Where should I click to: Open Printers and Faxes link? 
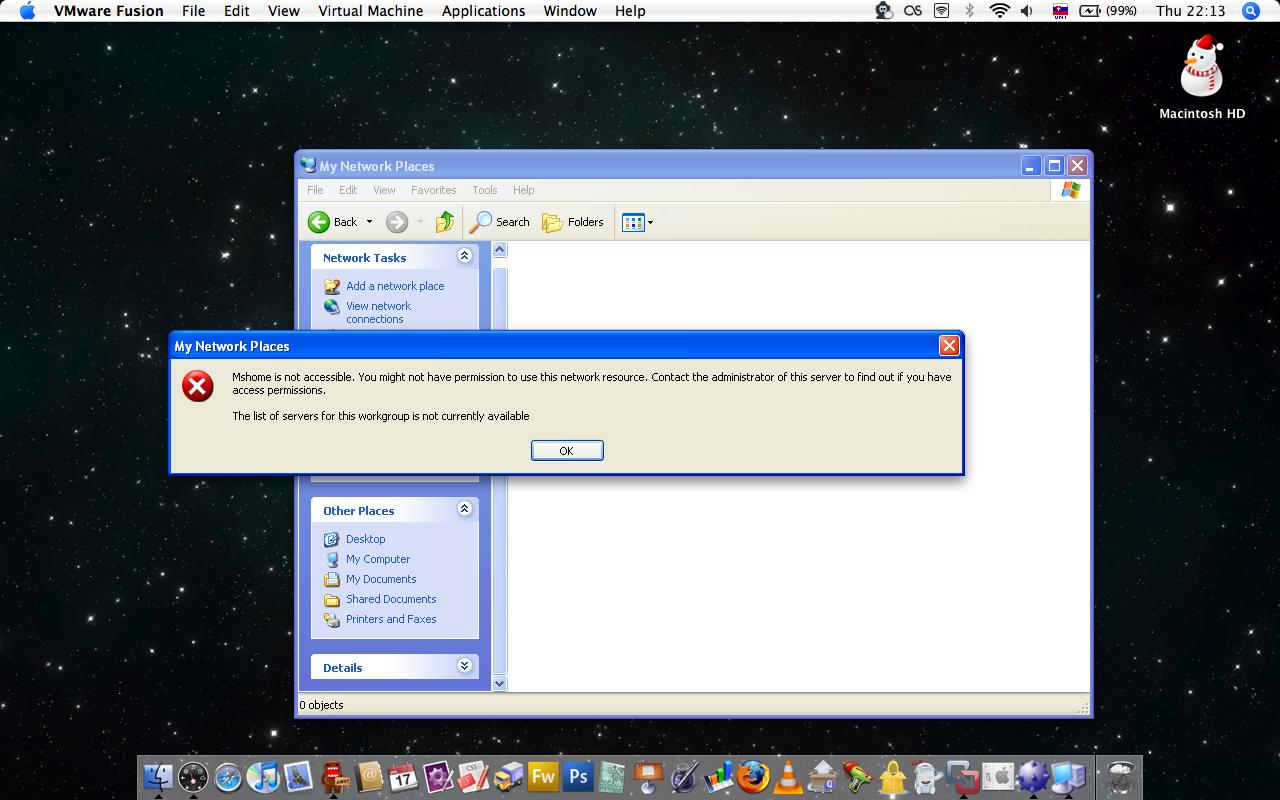pyautogui.click(x=391, y=619)
